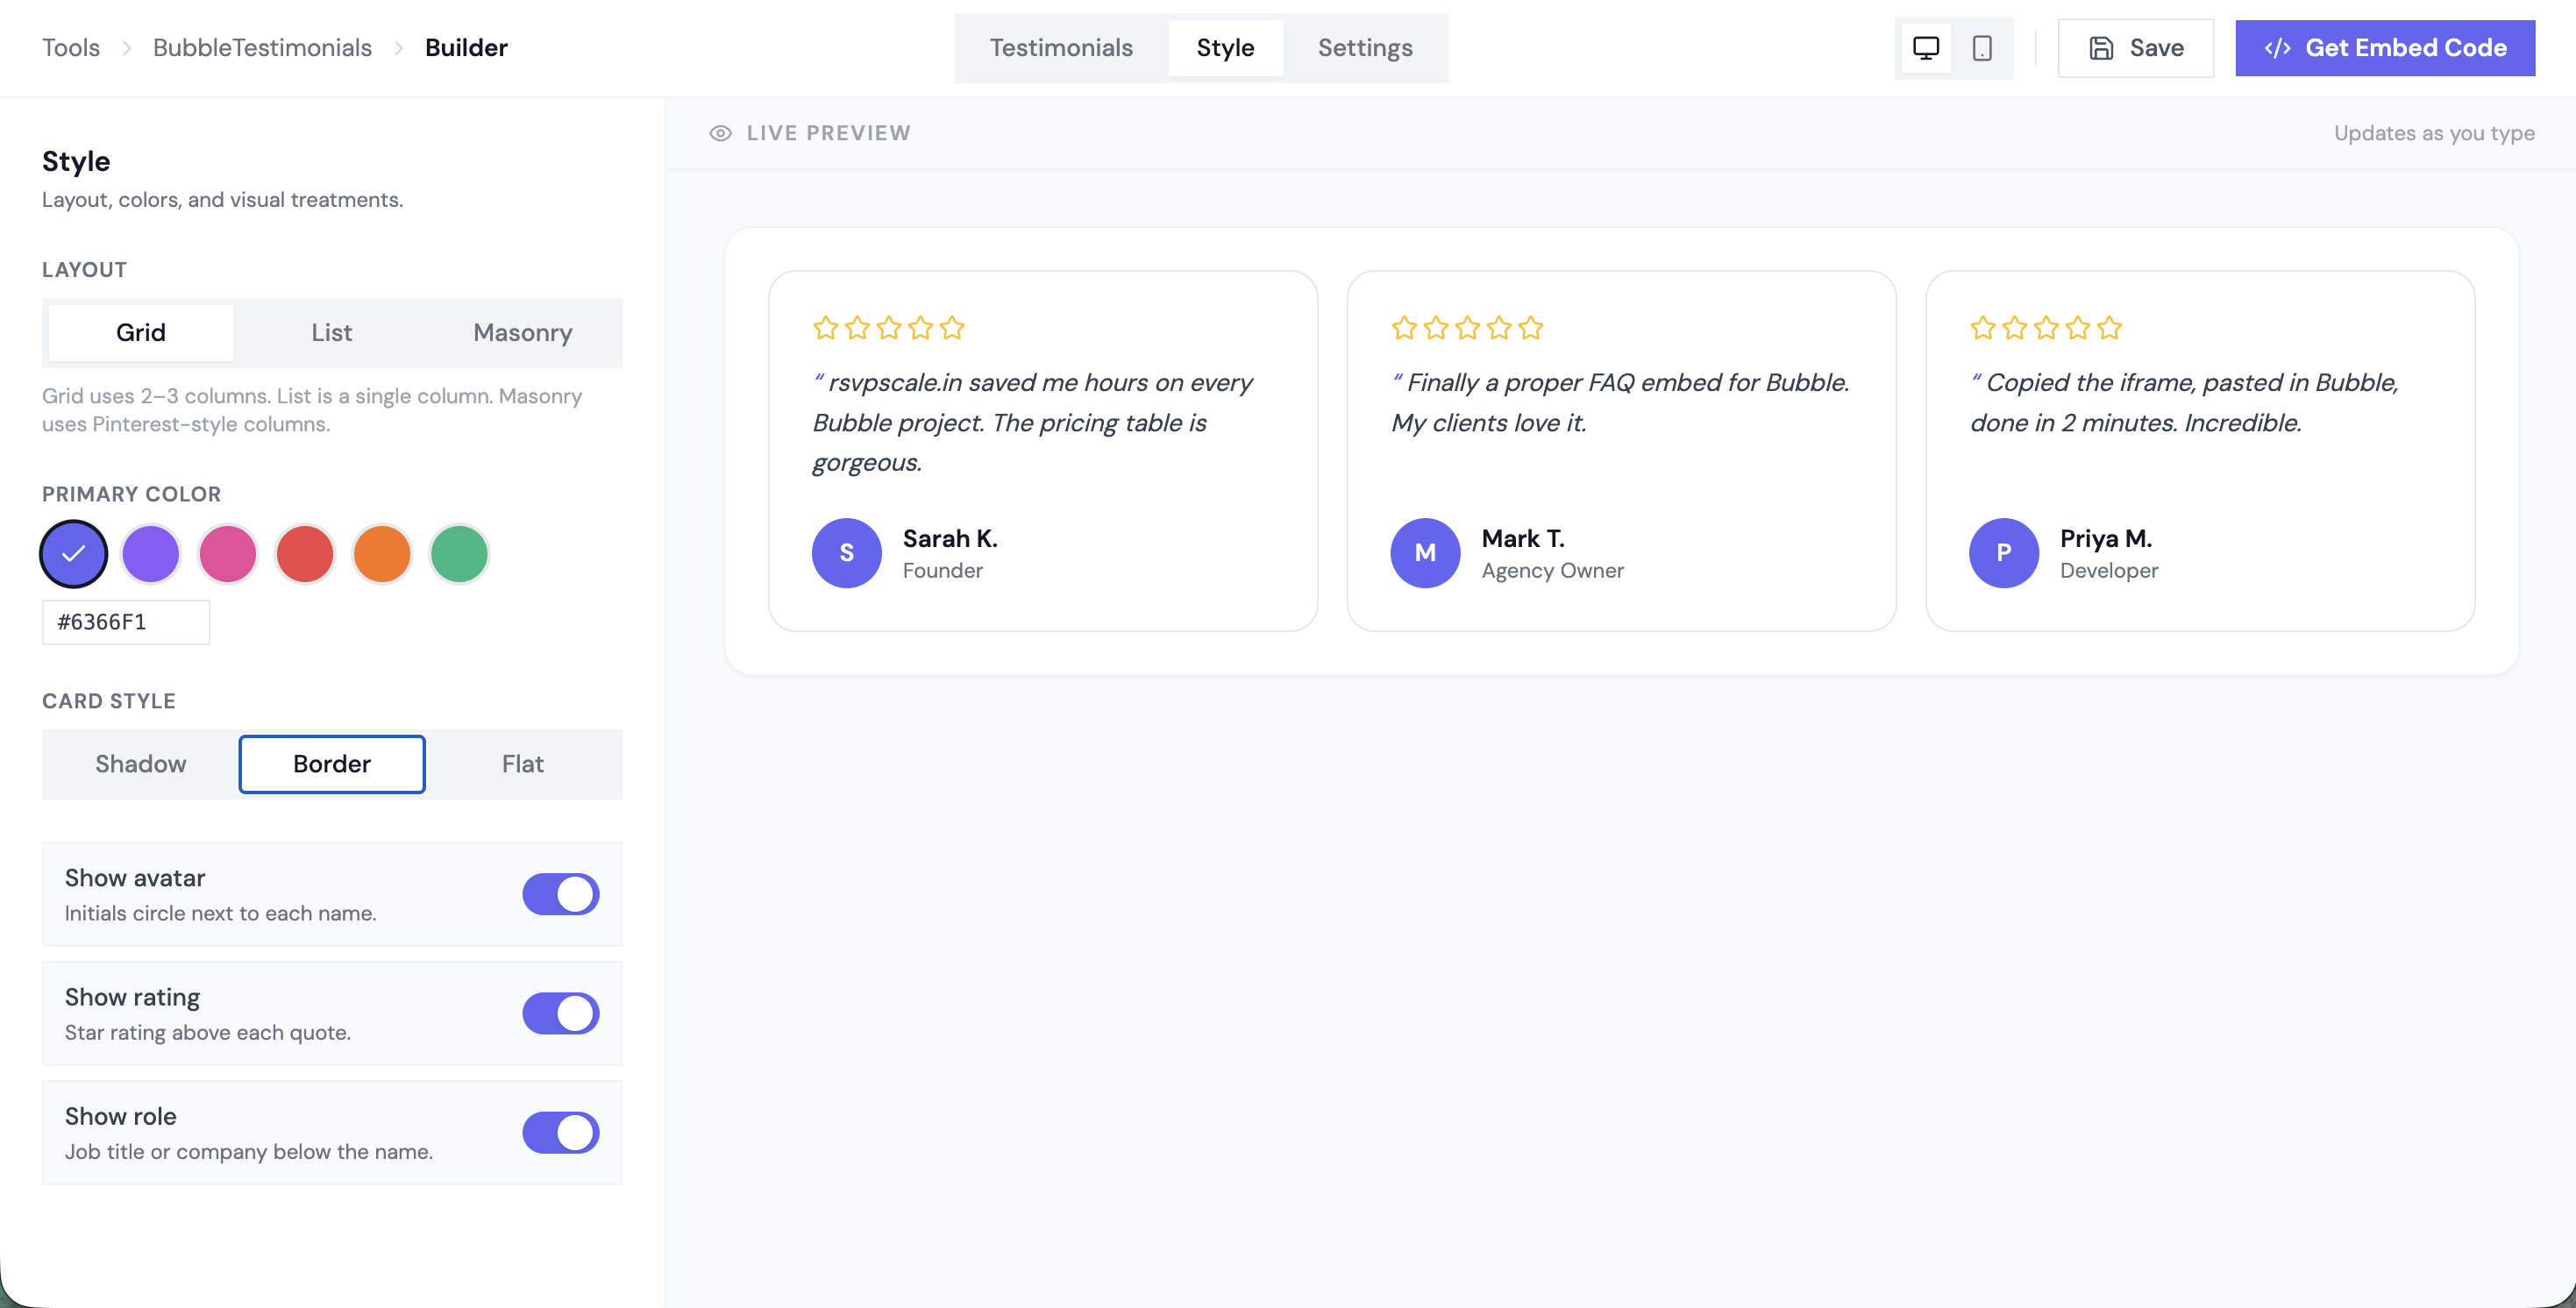
Task: Click 'Updates as you type' text
Action: [2434, 133]
